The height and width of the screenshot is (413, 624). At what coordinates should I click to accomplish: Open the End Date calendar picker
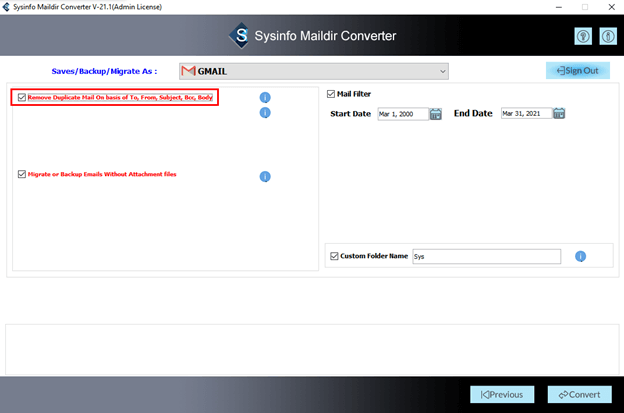[x=559, y=113]
